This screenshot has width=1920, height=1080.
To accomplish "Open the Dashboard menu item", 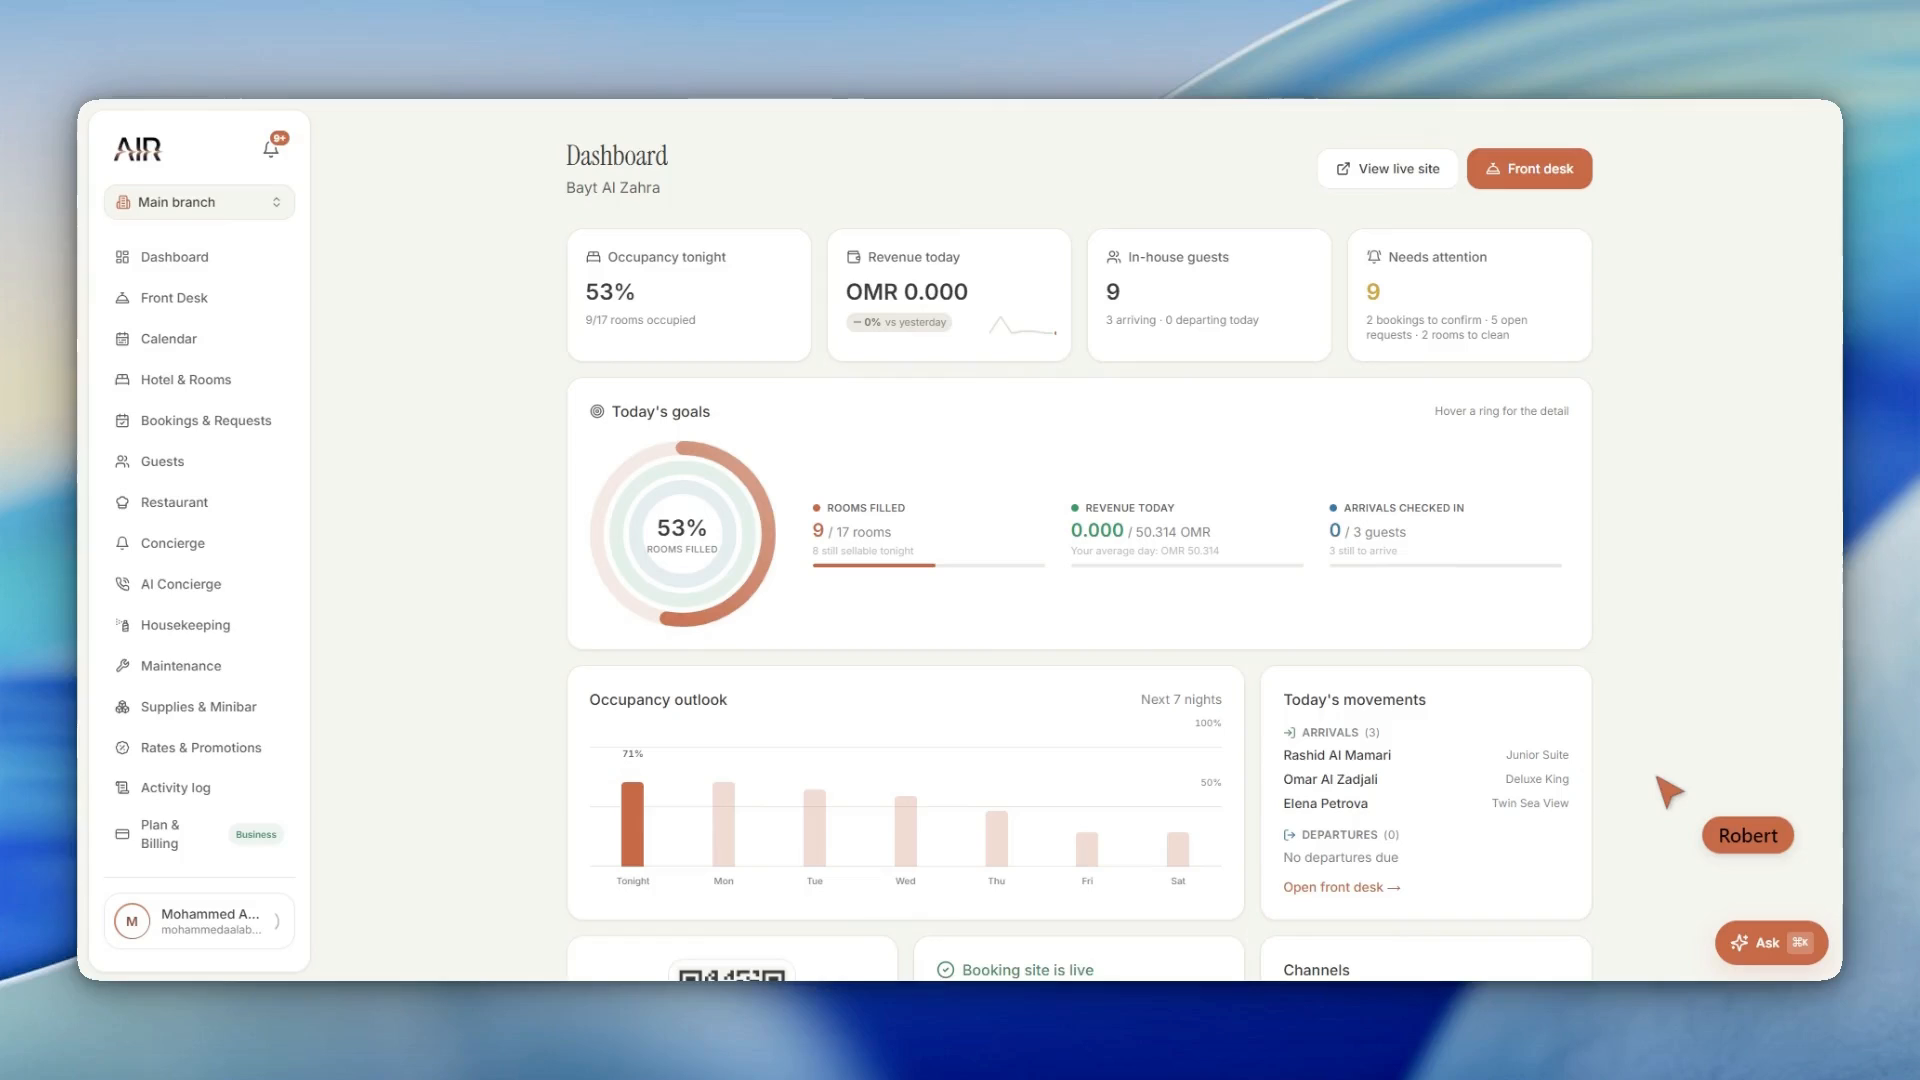I will pyautogui.click(x=199, y=257).
